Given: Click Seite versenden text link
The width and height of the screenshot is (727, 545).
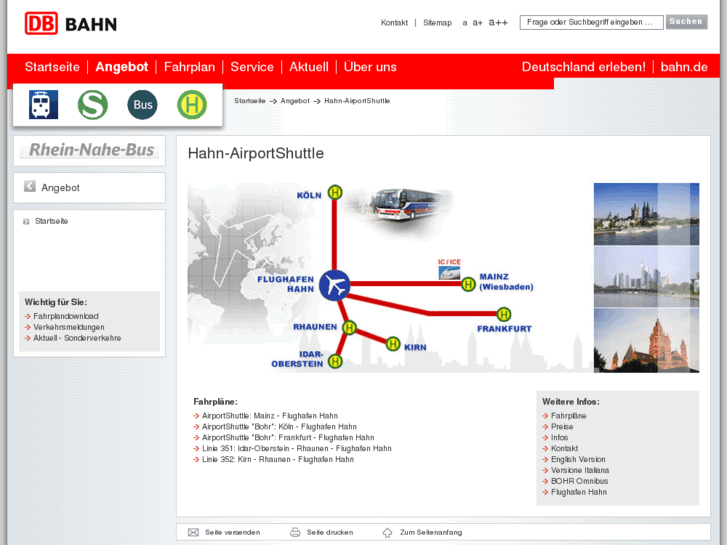Looking at the screenshot, I should tap(233, 532).
